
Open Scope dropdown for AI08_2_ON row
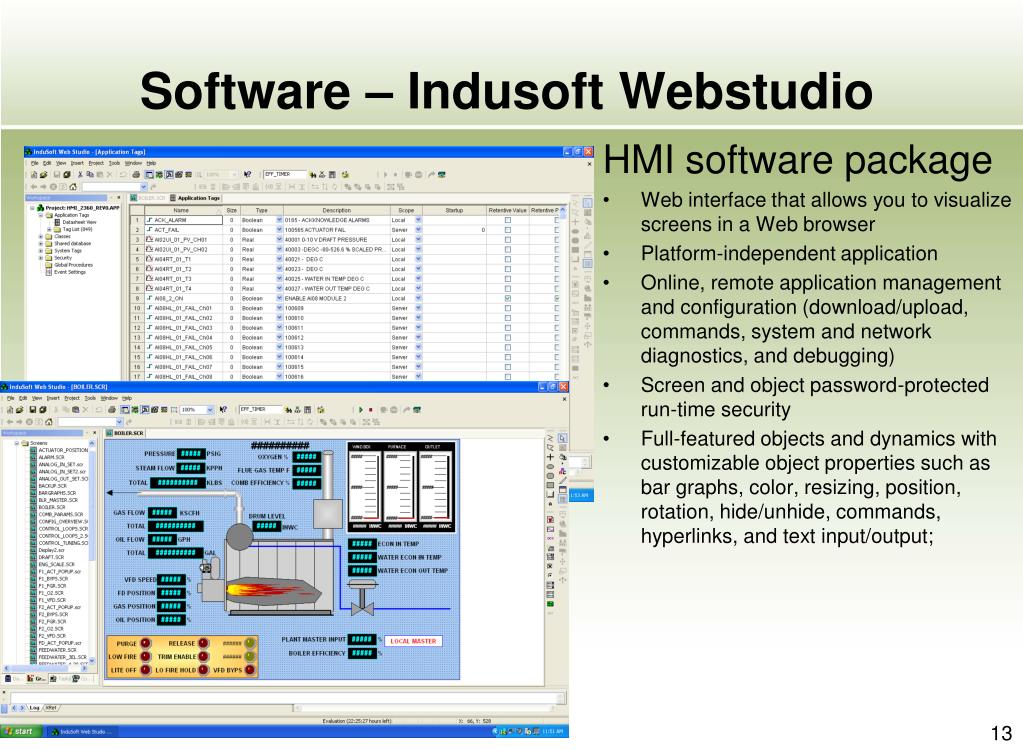(418, 298)
